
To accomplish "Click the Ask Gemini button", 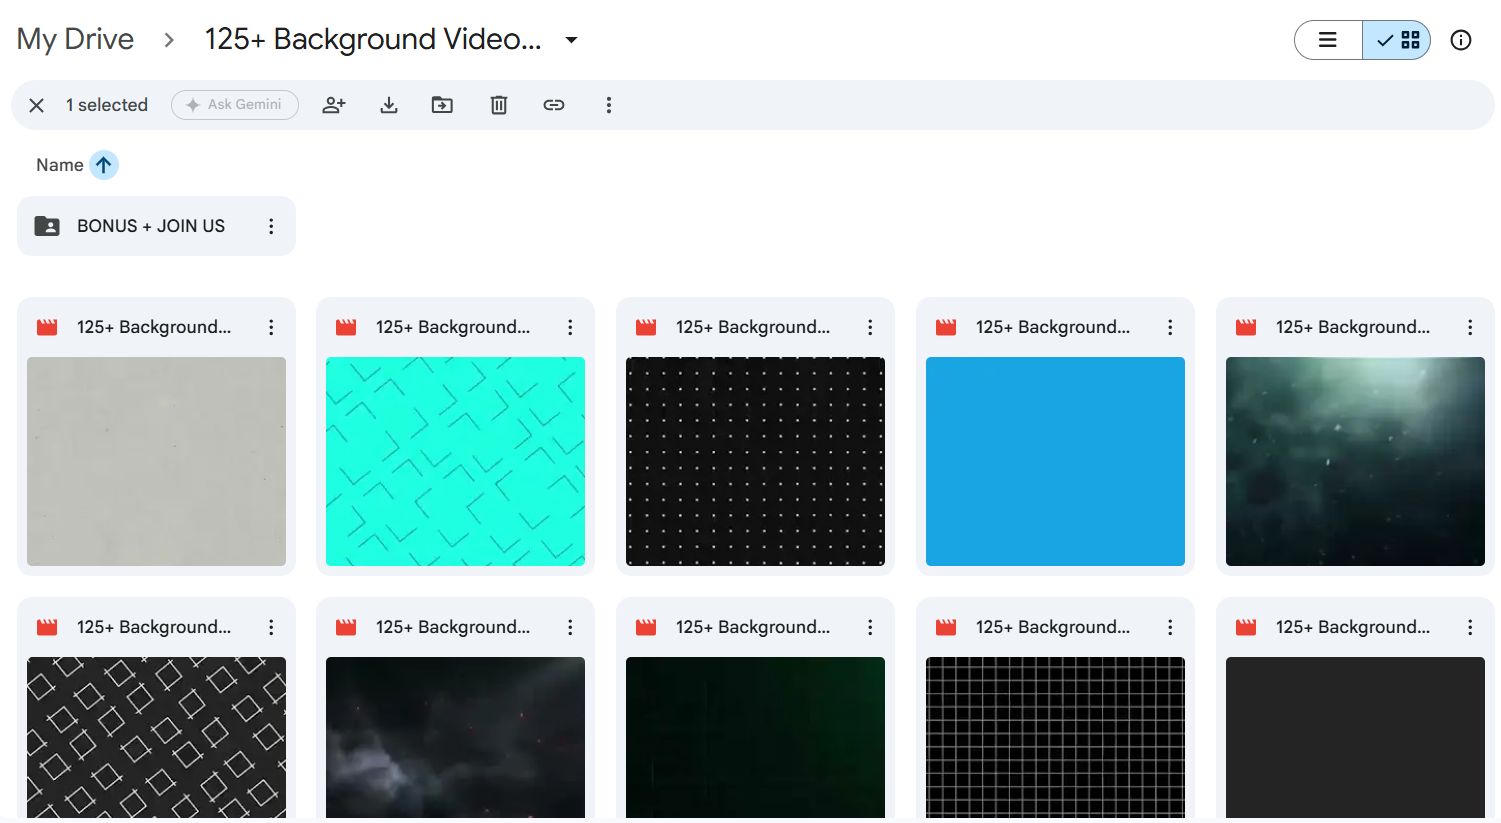I will click(235, 105).
